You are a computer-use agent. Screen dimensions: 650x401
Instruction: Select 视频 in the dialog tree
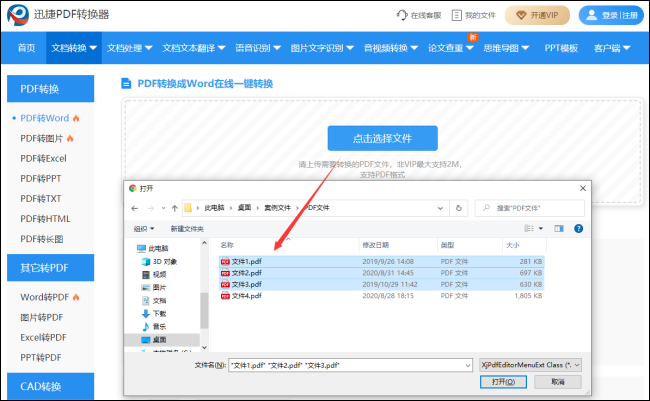154,275
